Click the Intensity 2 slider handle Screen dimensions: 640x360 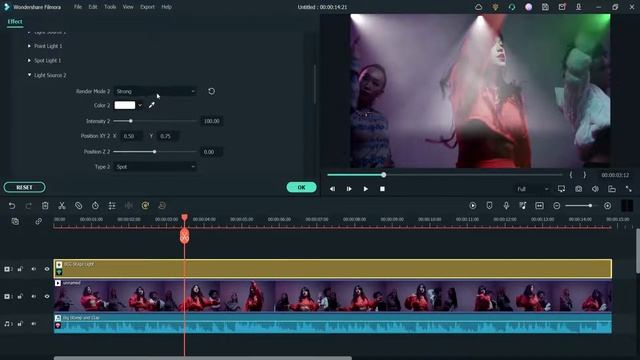pyautogui.click(x=131, y=121)
